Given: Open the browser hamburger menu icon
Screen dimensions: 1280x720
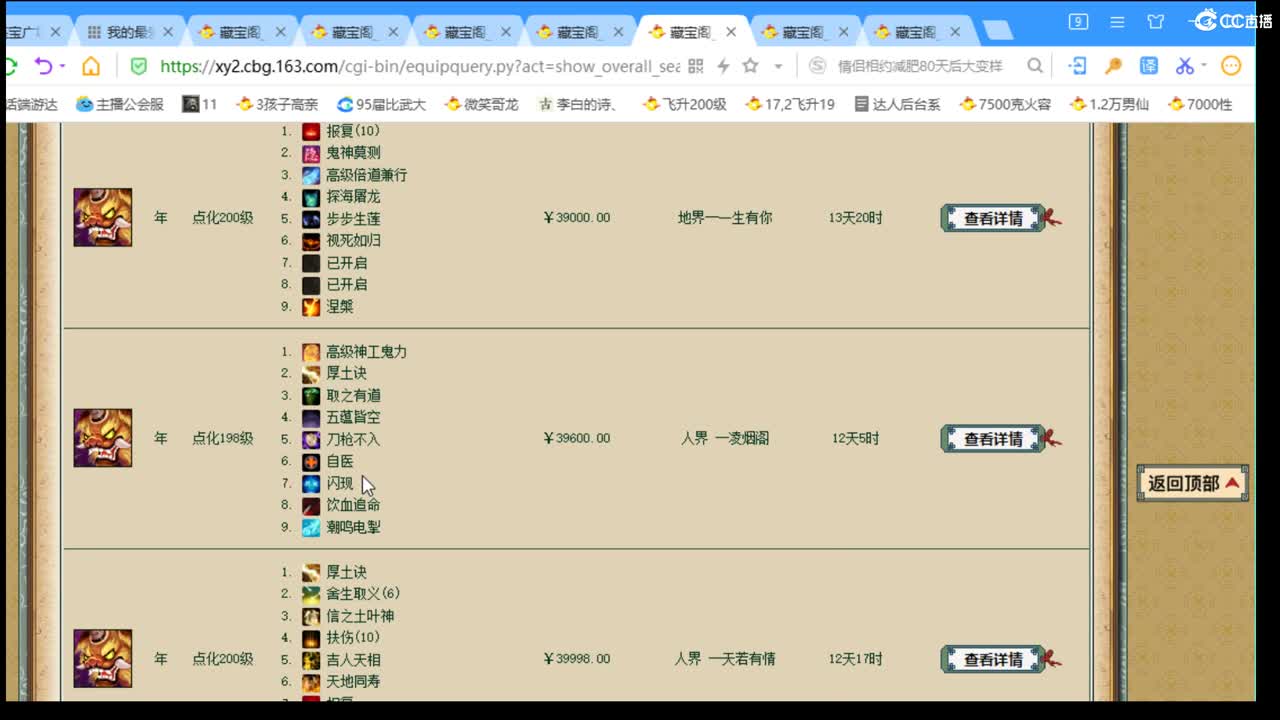Looking at the screenshot, I should 1117,21.
